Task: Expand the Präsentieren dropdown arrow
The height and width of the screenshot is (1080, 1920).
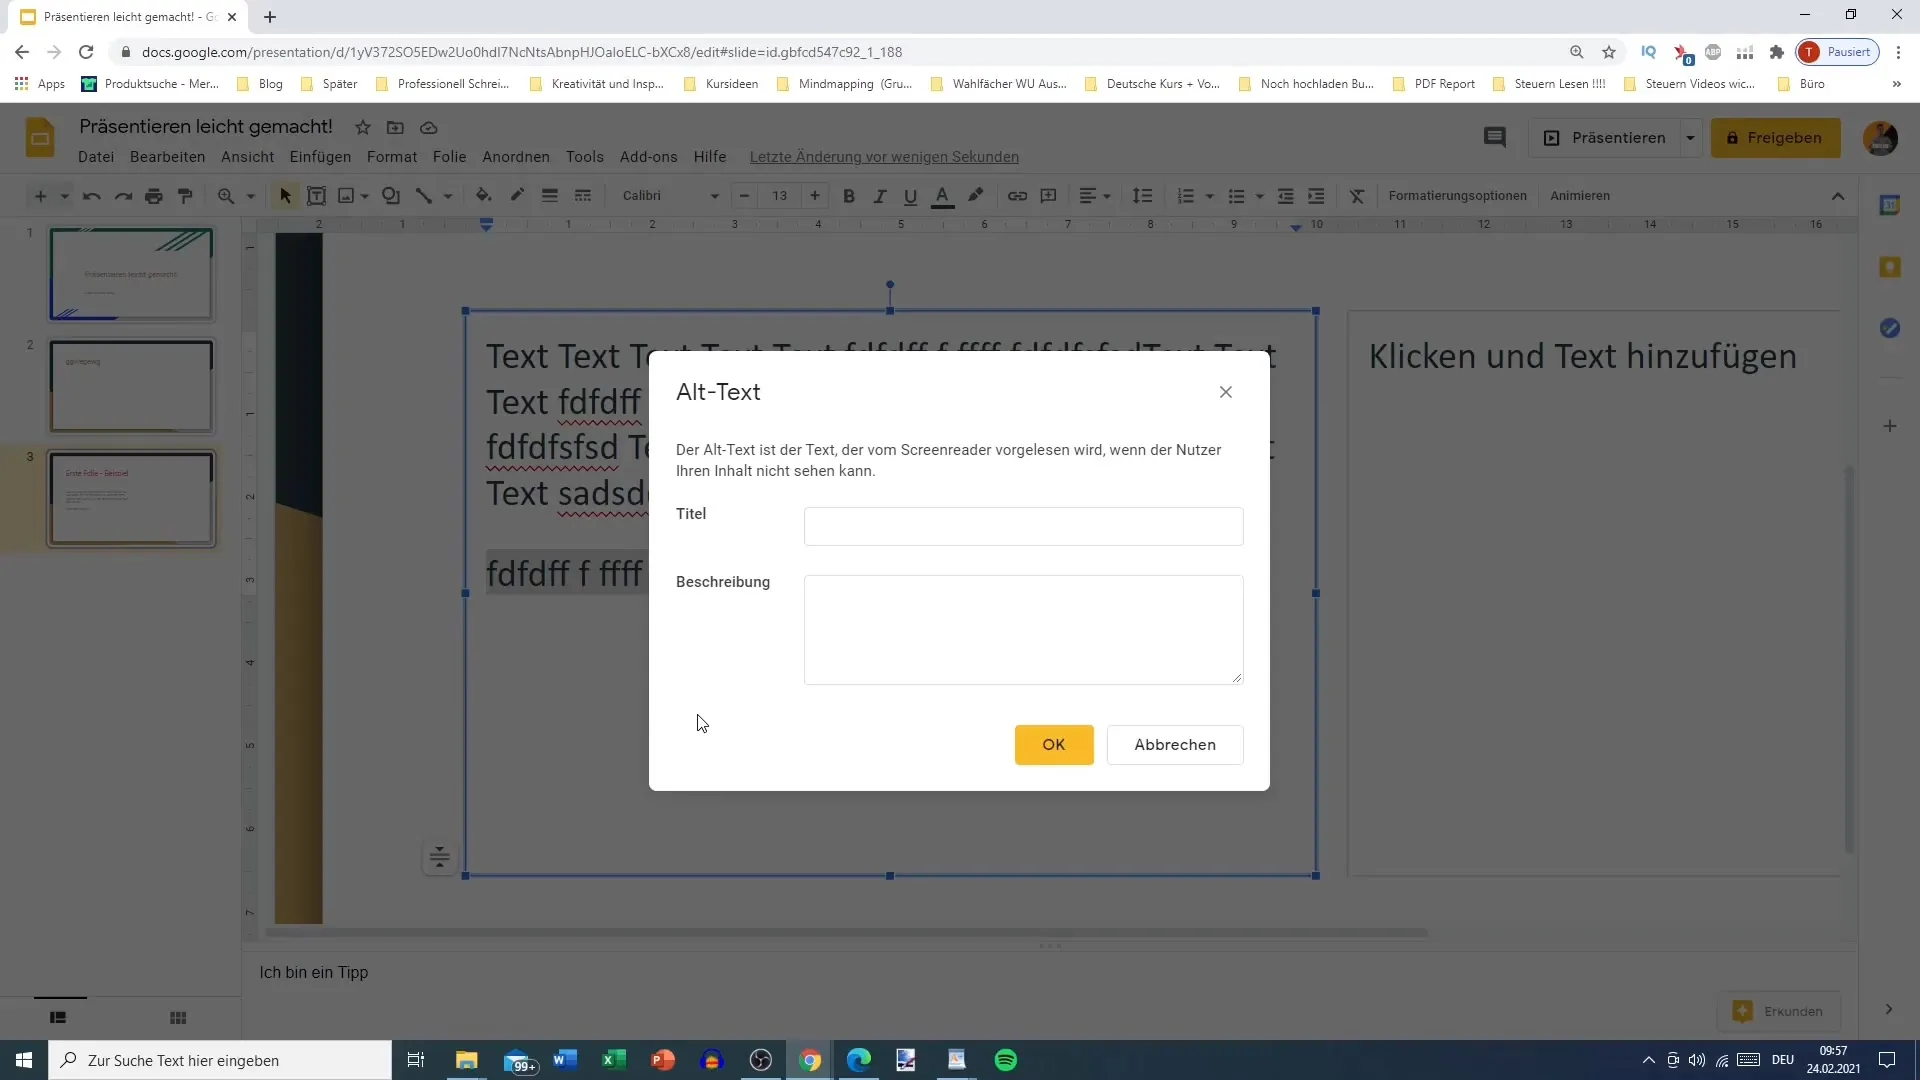Action: click(x=1691, y=138)
